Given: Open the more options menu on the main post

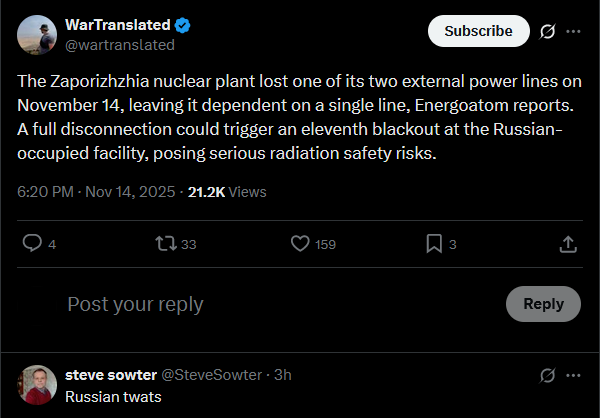Looking at the screenshot, I should (x=573, y=31).
